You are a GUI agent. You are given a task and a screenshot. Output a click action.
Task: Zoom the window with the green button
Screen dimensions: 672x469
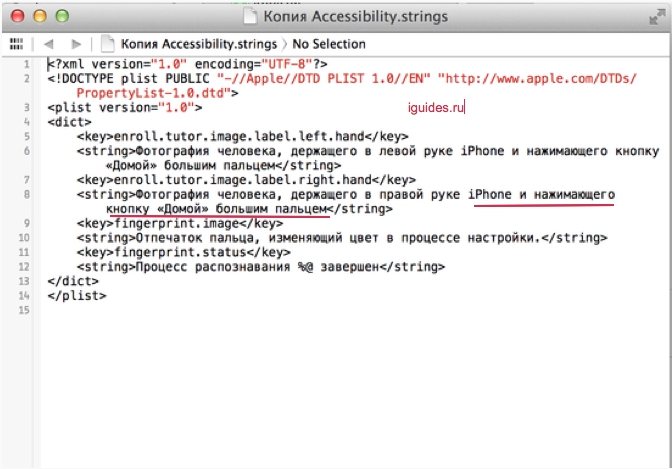tap(61, 17)
